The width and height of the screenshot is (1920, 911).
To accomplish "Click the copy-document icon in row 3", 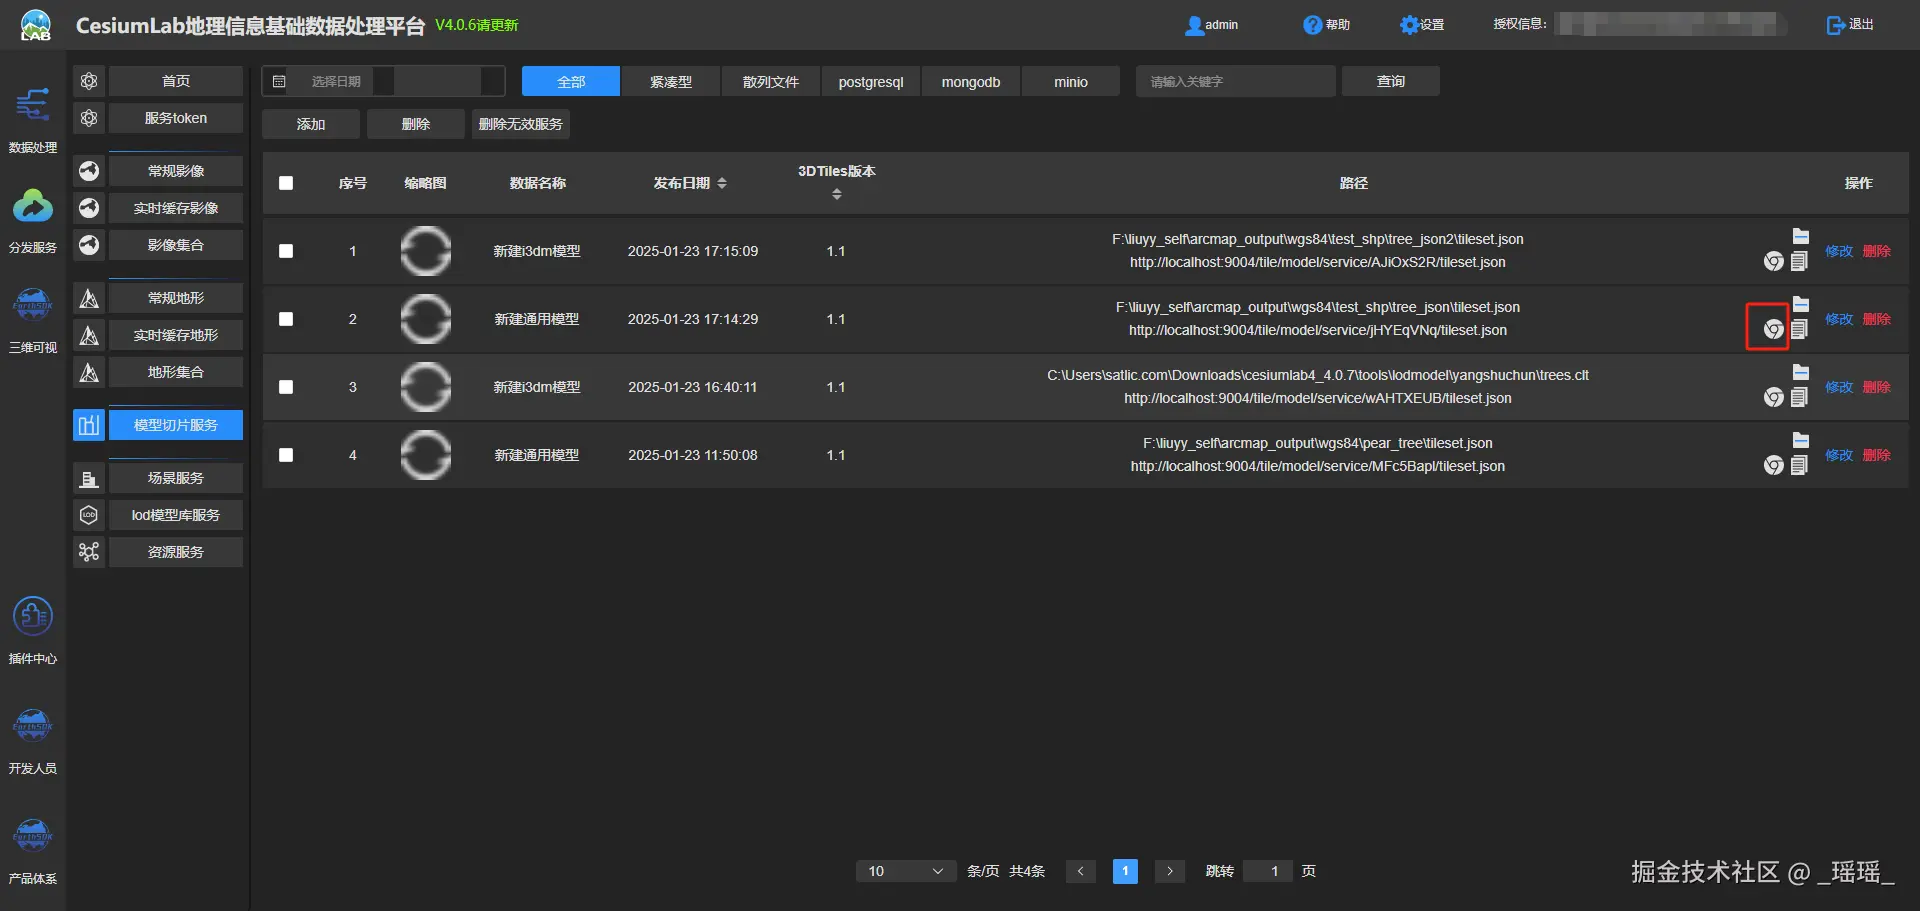I will [x=1799, y=397].
